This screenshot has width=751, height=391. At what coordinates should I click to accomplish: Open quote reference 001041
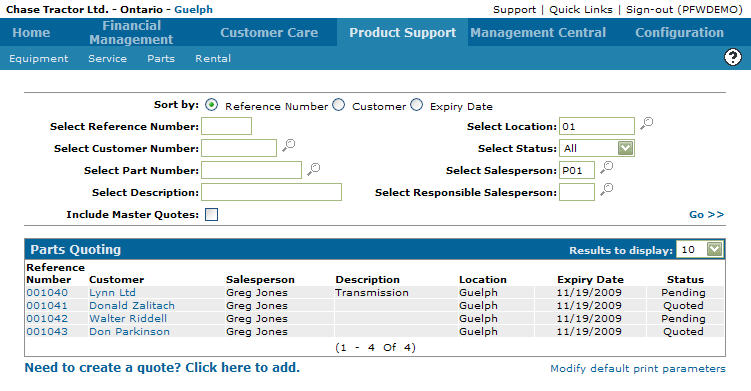tap(47, 305)
